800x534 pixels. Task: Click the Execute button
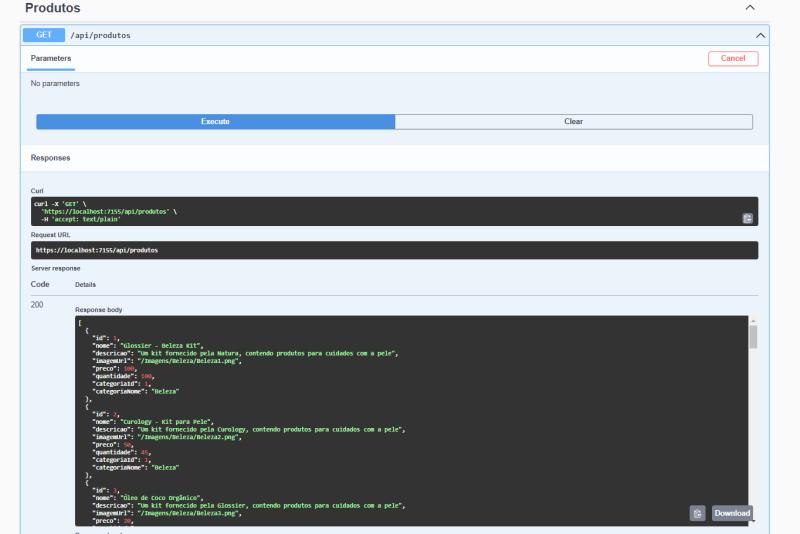pyautogui.click(x=215, y=121)
